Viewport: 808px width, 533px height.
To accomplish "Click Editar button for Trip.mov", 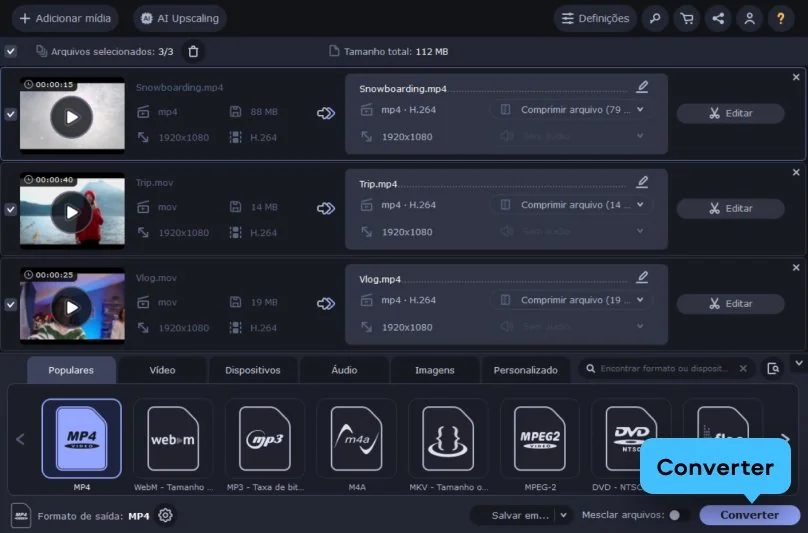I will tap(730, 208).
